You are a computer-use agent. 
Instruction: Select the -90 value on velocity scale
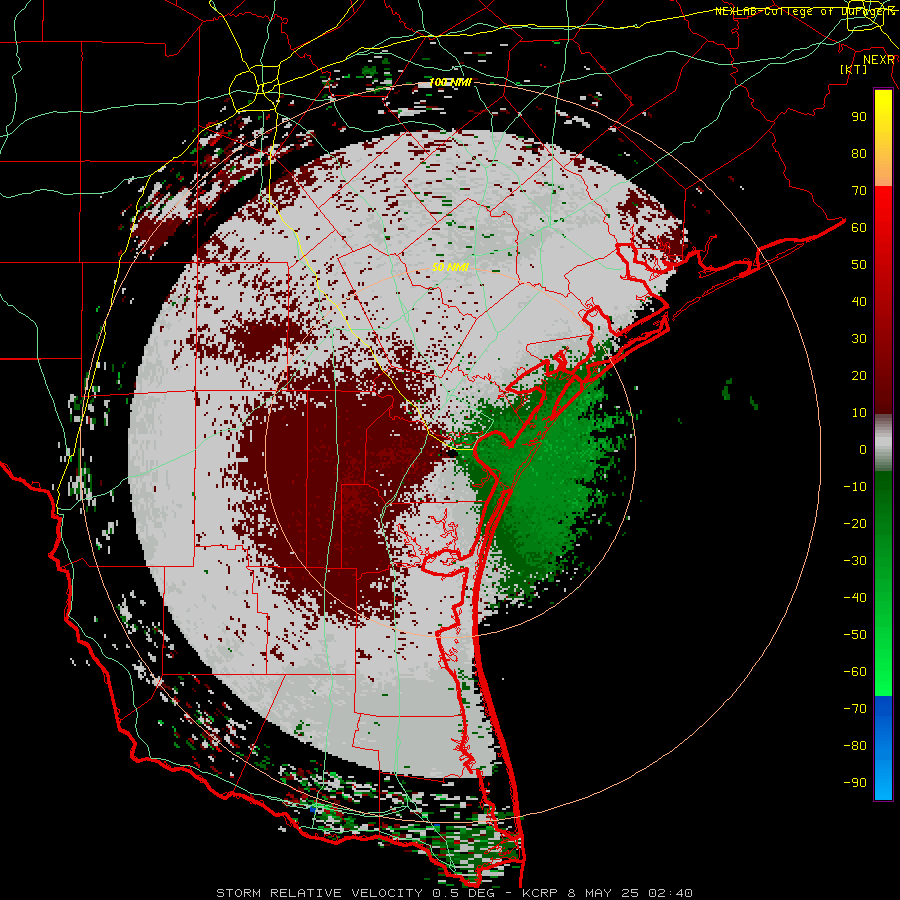855,783
